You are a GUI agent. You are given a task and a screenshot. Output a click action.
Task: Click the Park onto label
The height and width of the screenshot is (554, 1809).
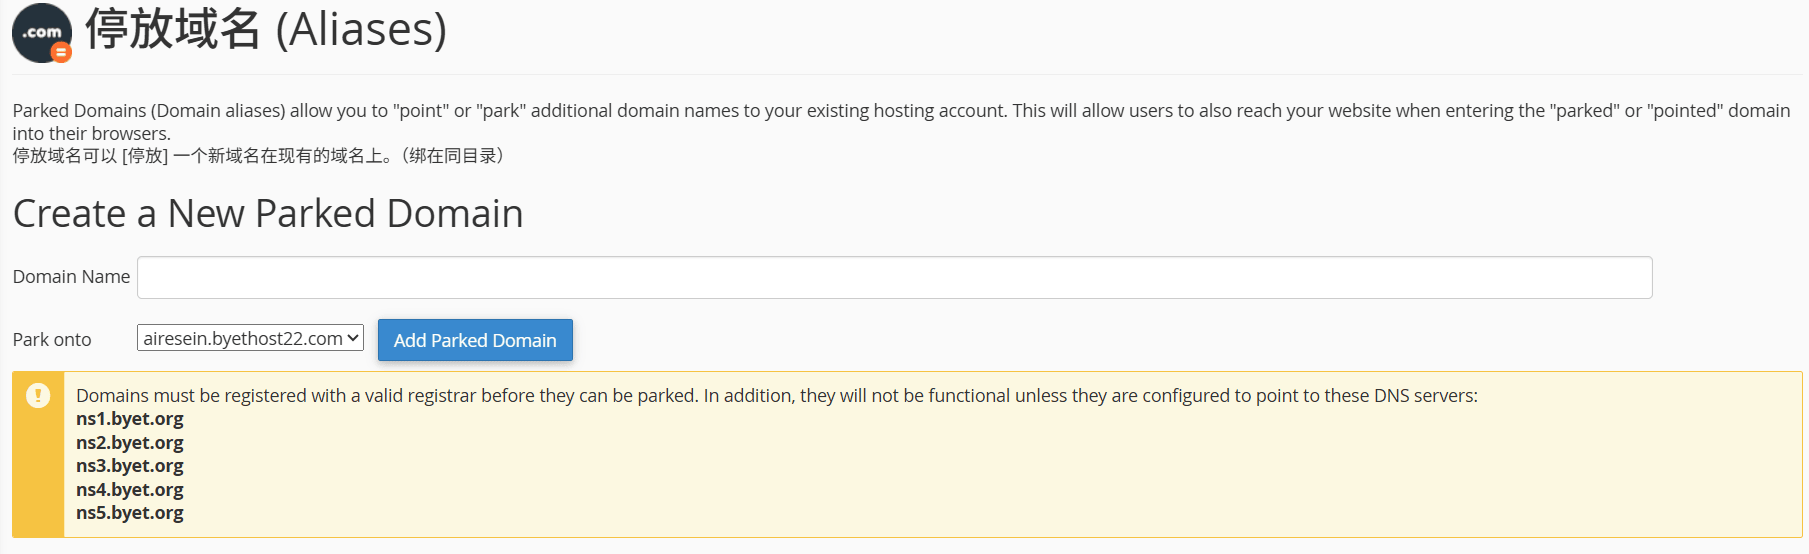(52, 340)
